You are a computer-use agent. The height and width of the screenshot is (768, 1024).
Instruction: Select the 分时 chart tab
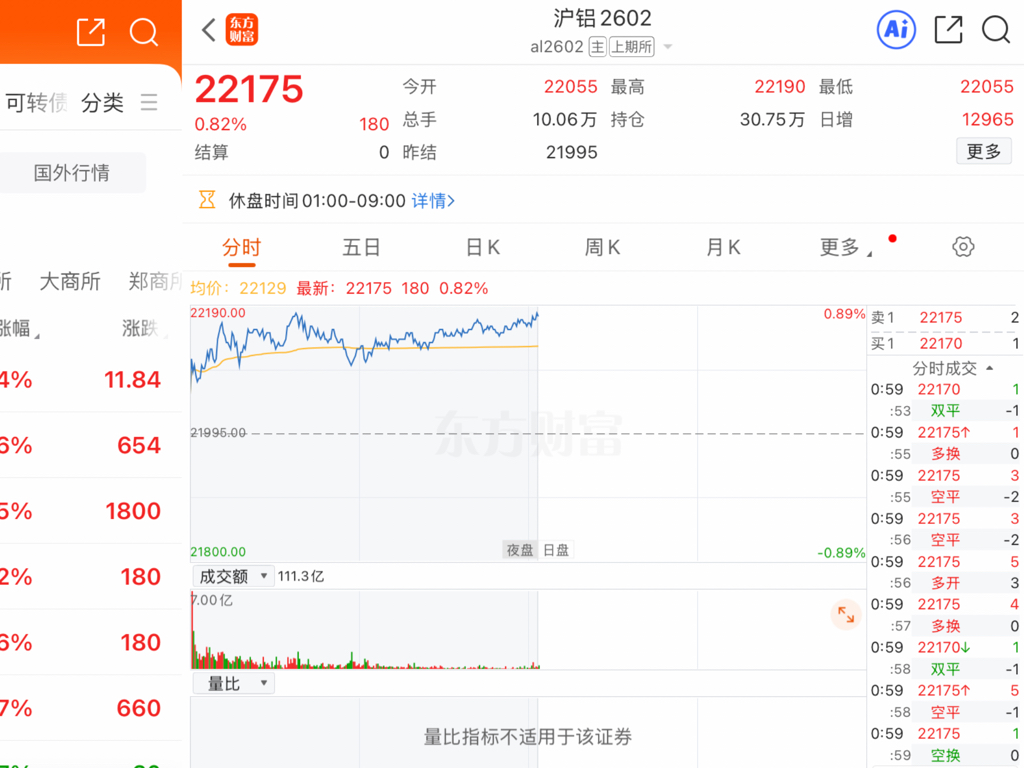tap(242, 248)
